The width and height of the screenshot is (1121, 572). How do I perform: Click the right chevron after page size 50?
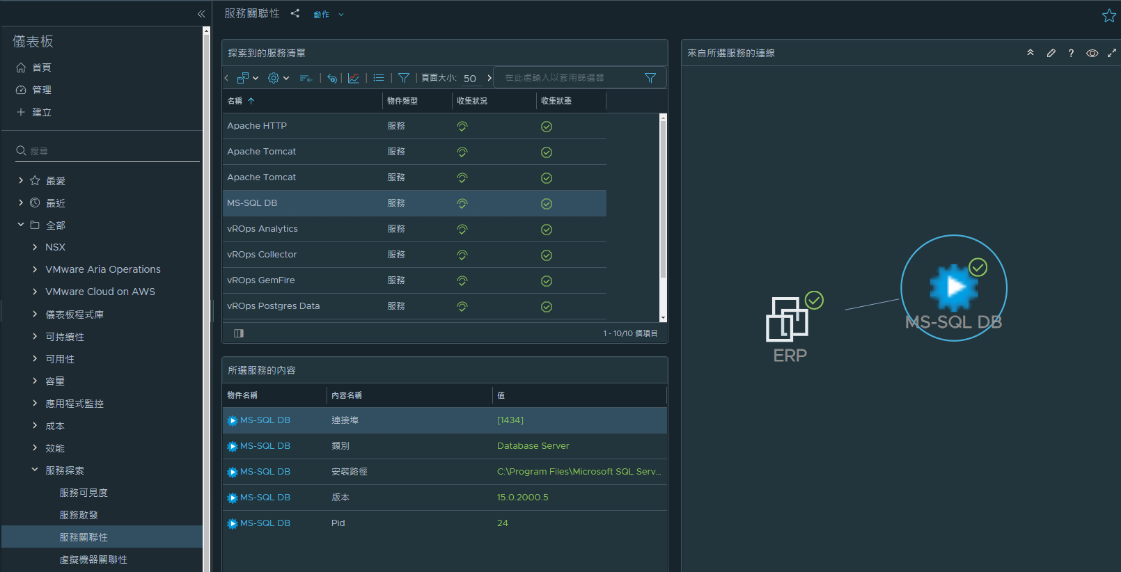coord(490,78)
